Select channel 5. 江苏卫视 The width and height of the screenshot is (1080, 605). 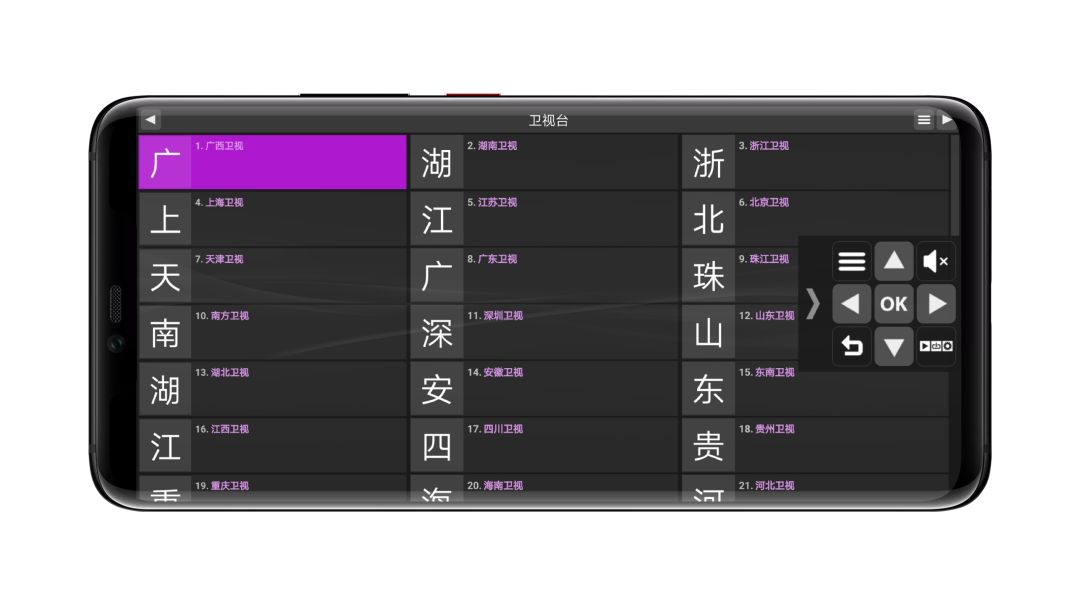(544, 218)
